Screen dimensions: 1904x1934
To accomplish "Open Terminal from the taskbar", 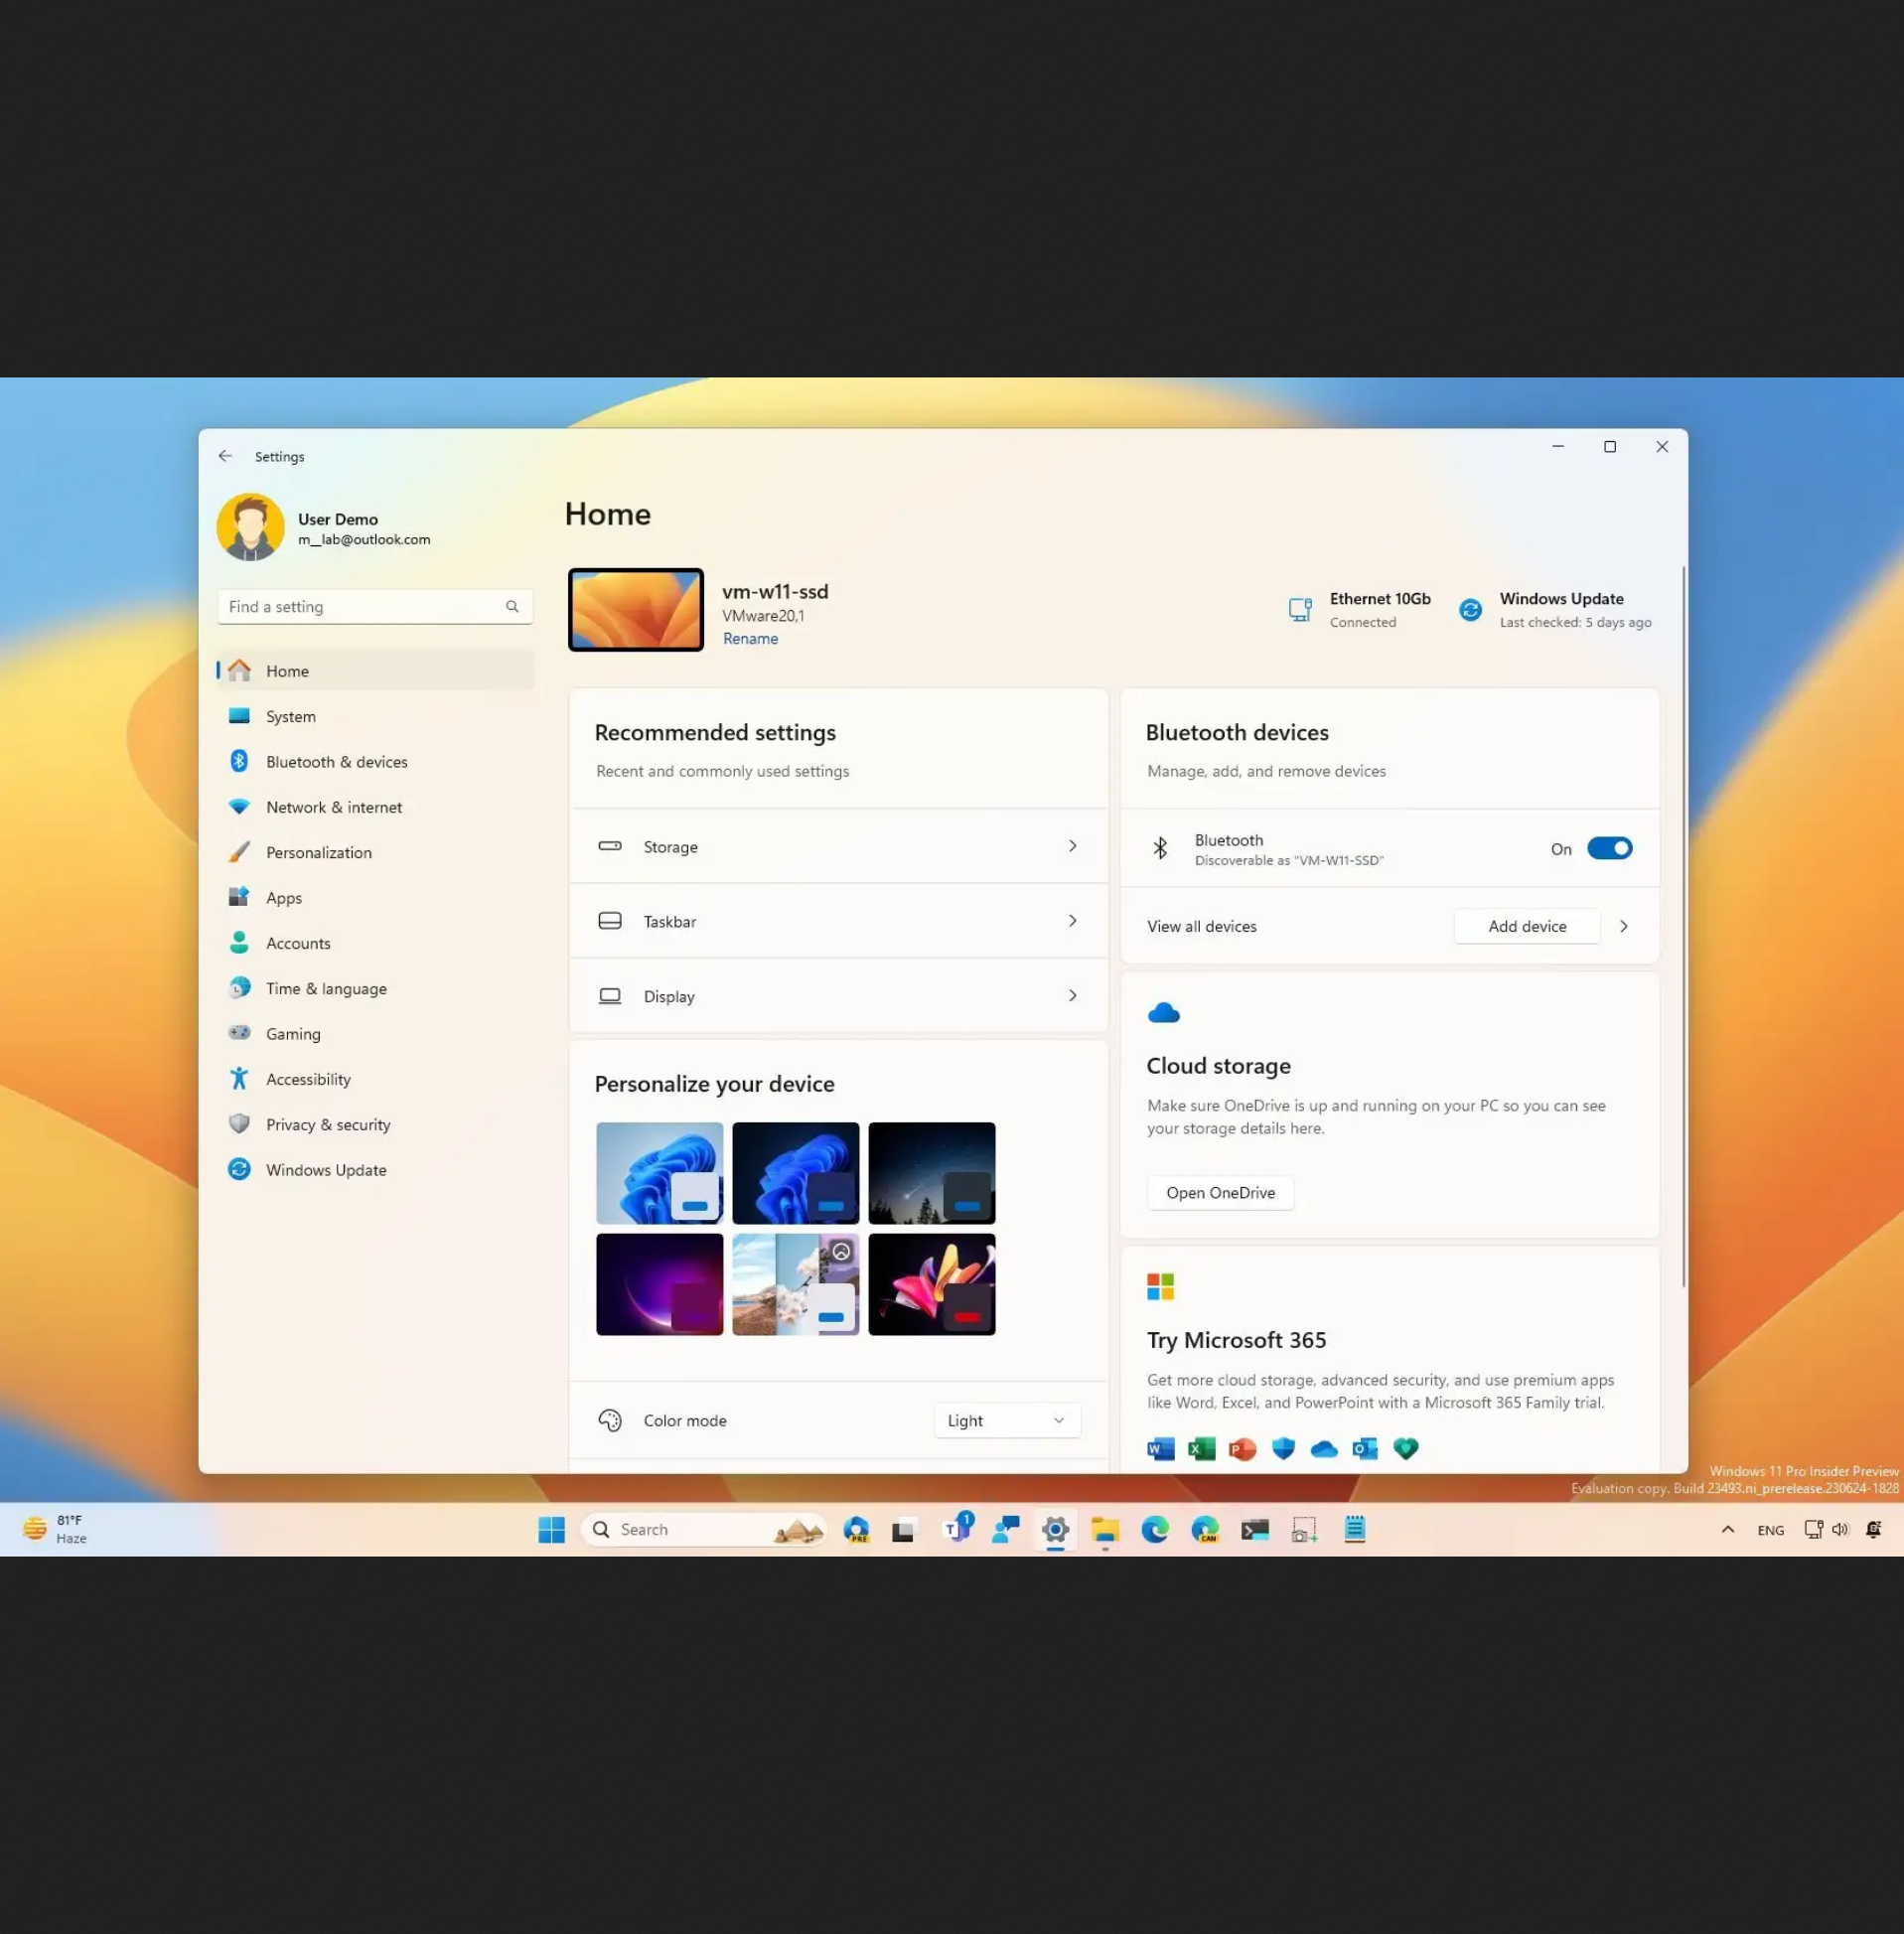I will pyautogui.click(x=1255, y=1529).
